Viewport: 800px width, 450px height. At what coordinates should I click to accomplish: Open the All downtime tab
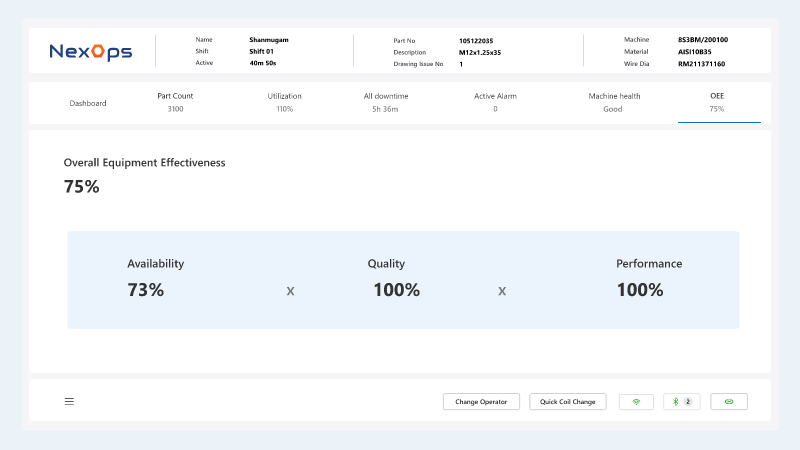point(384,102)
